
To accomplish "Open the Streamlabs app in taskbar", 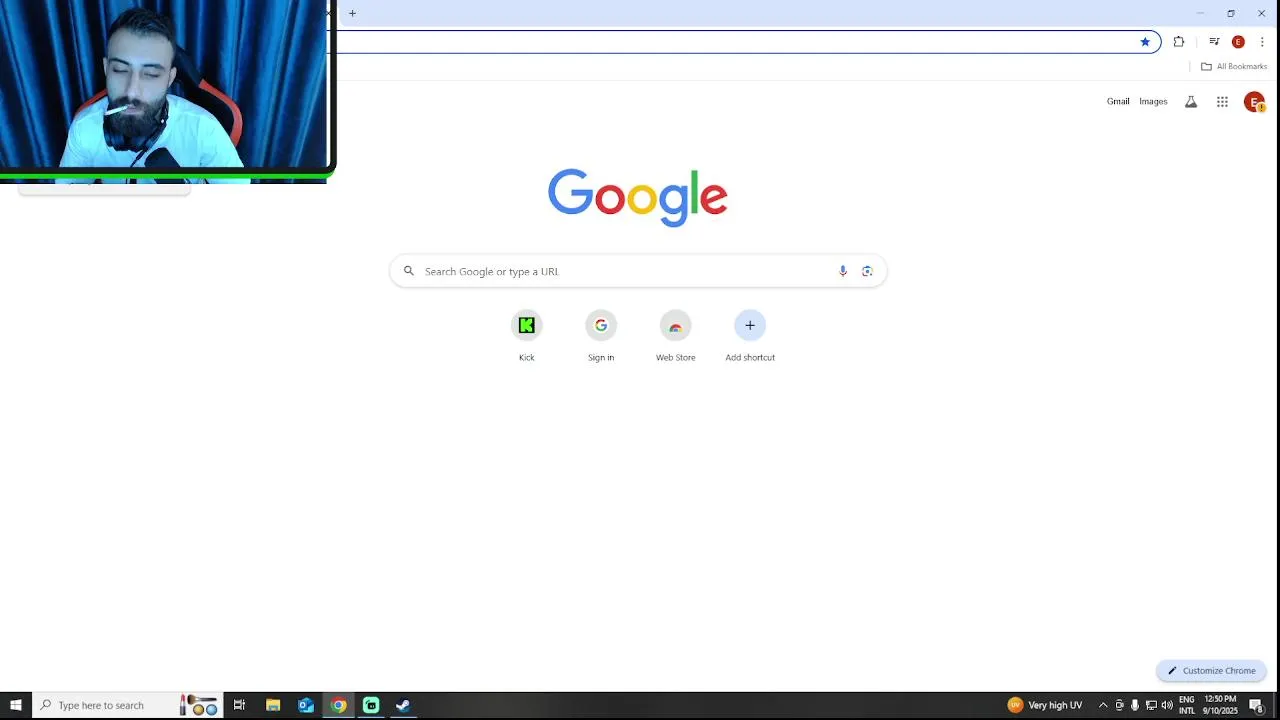I will point(371,705).
